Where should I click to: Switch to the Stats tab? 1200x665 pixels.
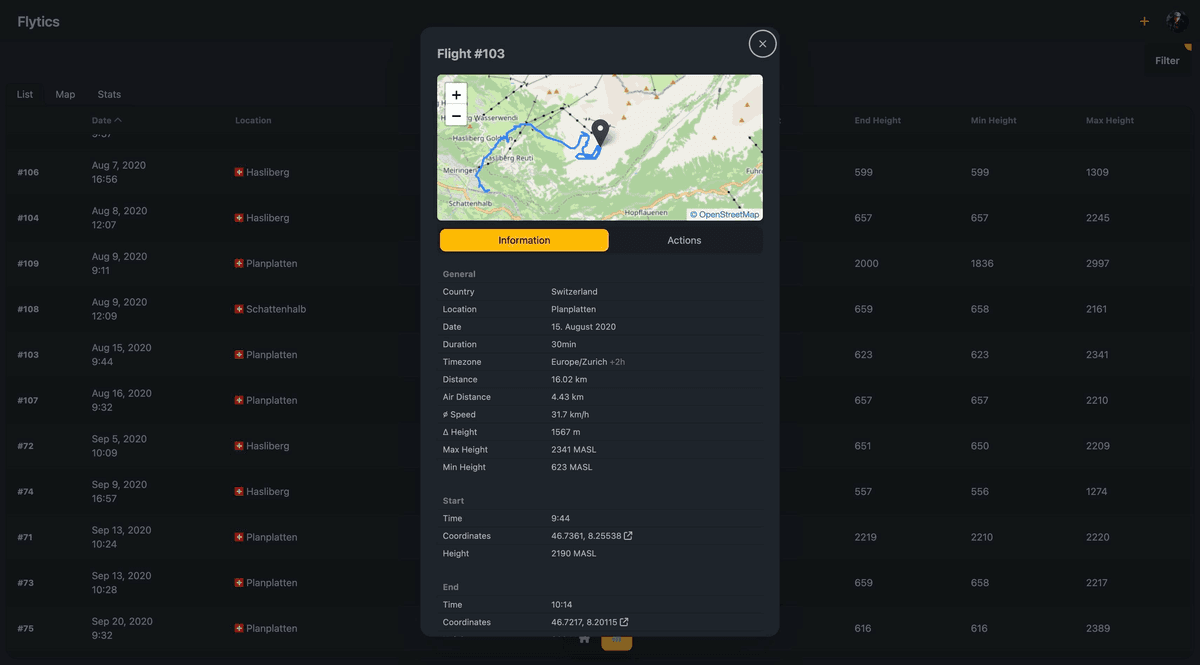click(109, 94)
